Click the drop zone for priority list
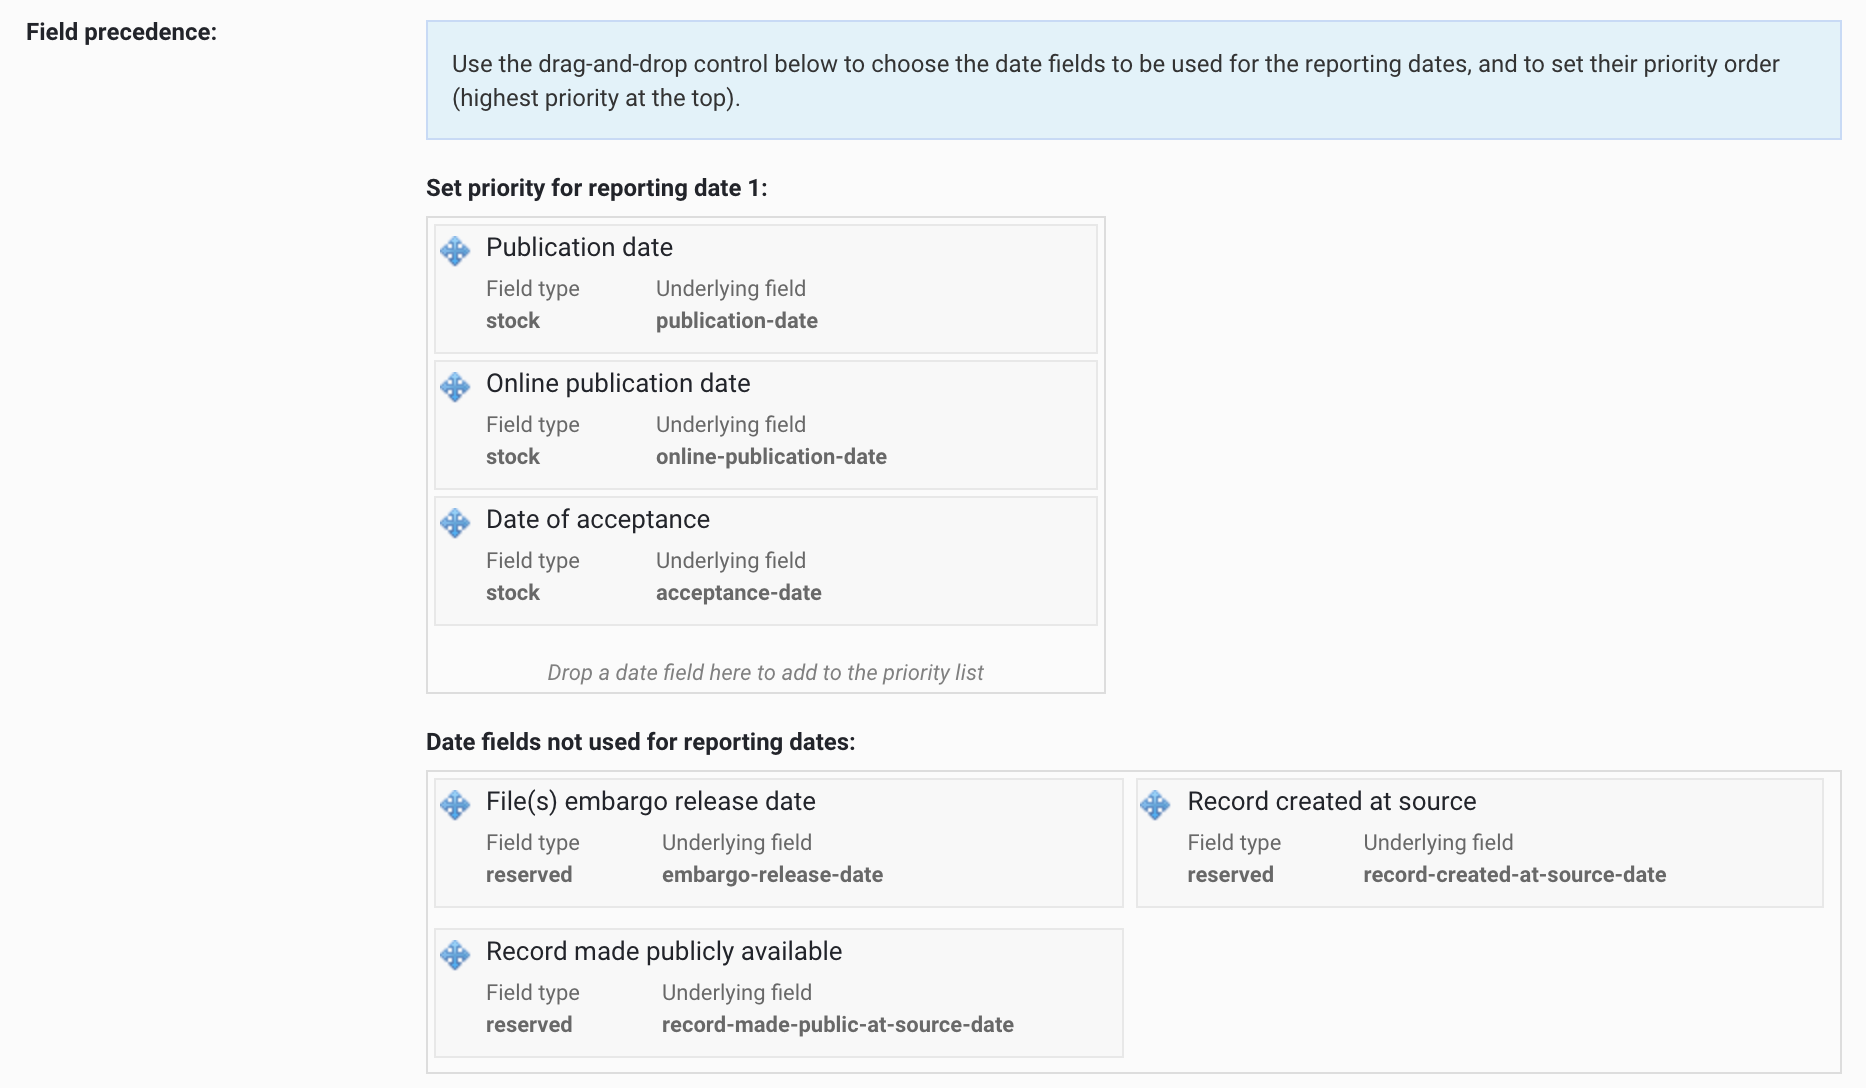Screen dimensions: 1866x1088 click(765, 672)
